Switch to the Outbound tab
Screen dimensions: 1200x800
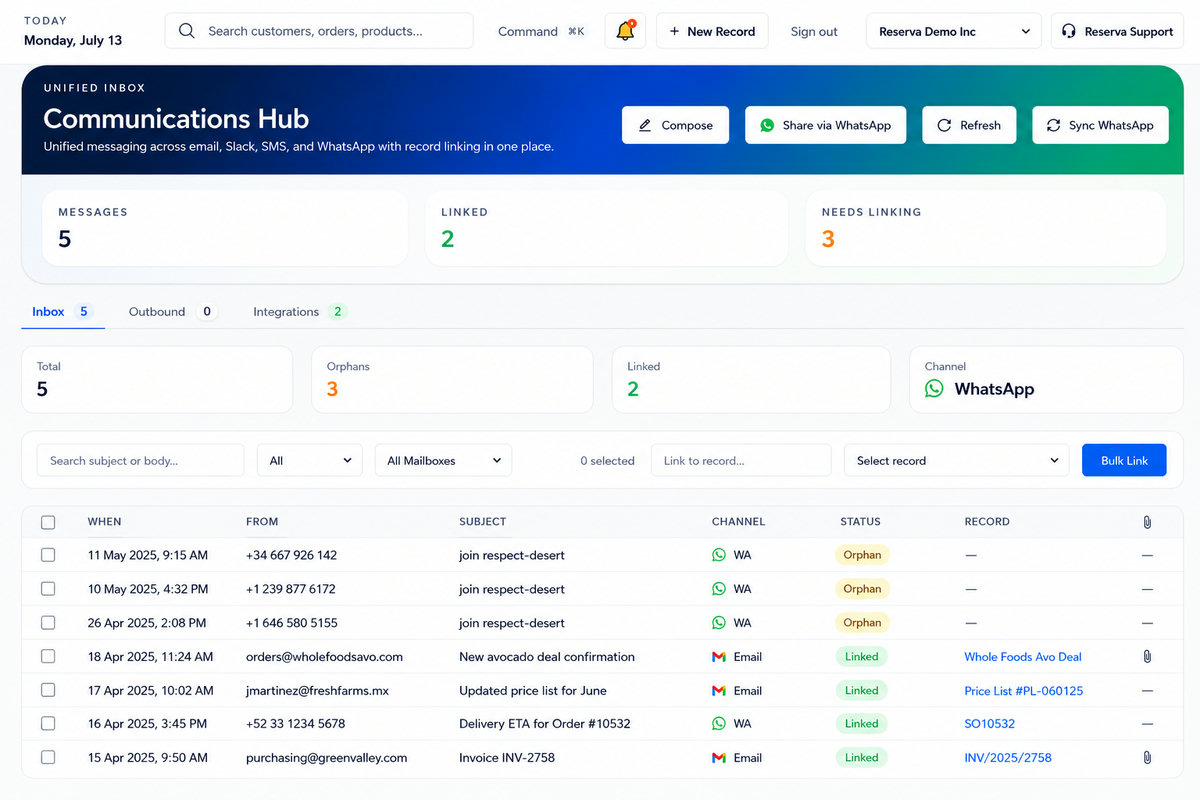[172, 312]
